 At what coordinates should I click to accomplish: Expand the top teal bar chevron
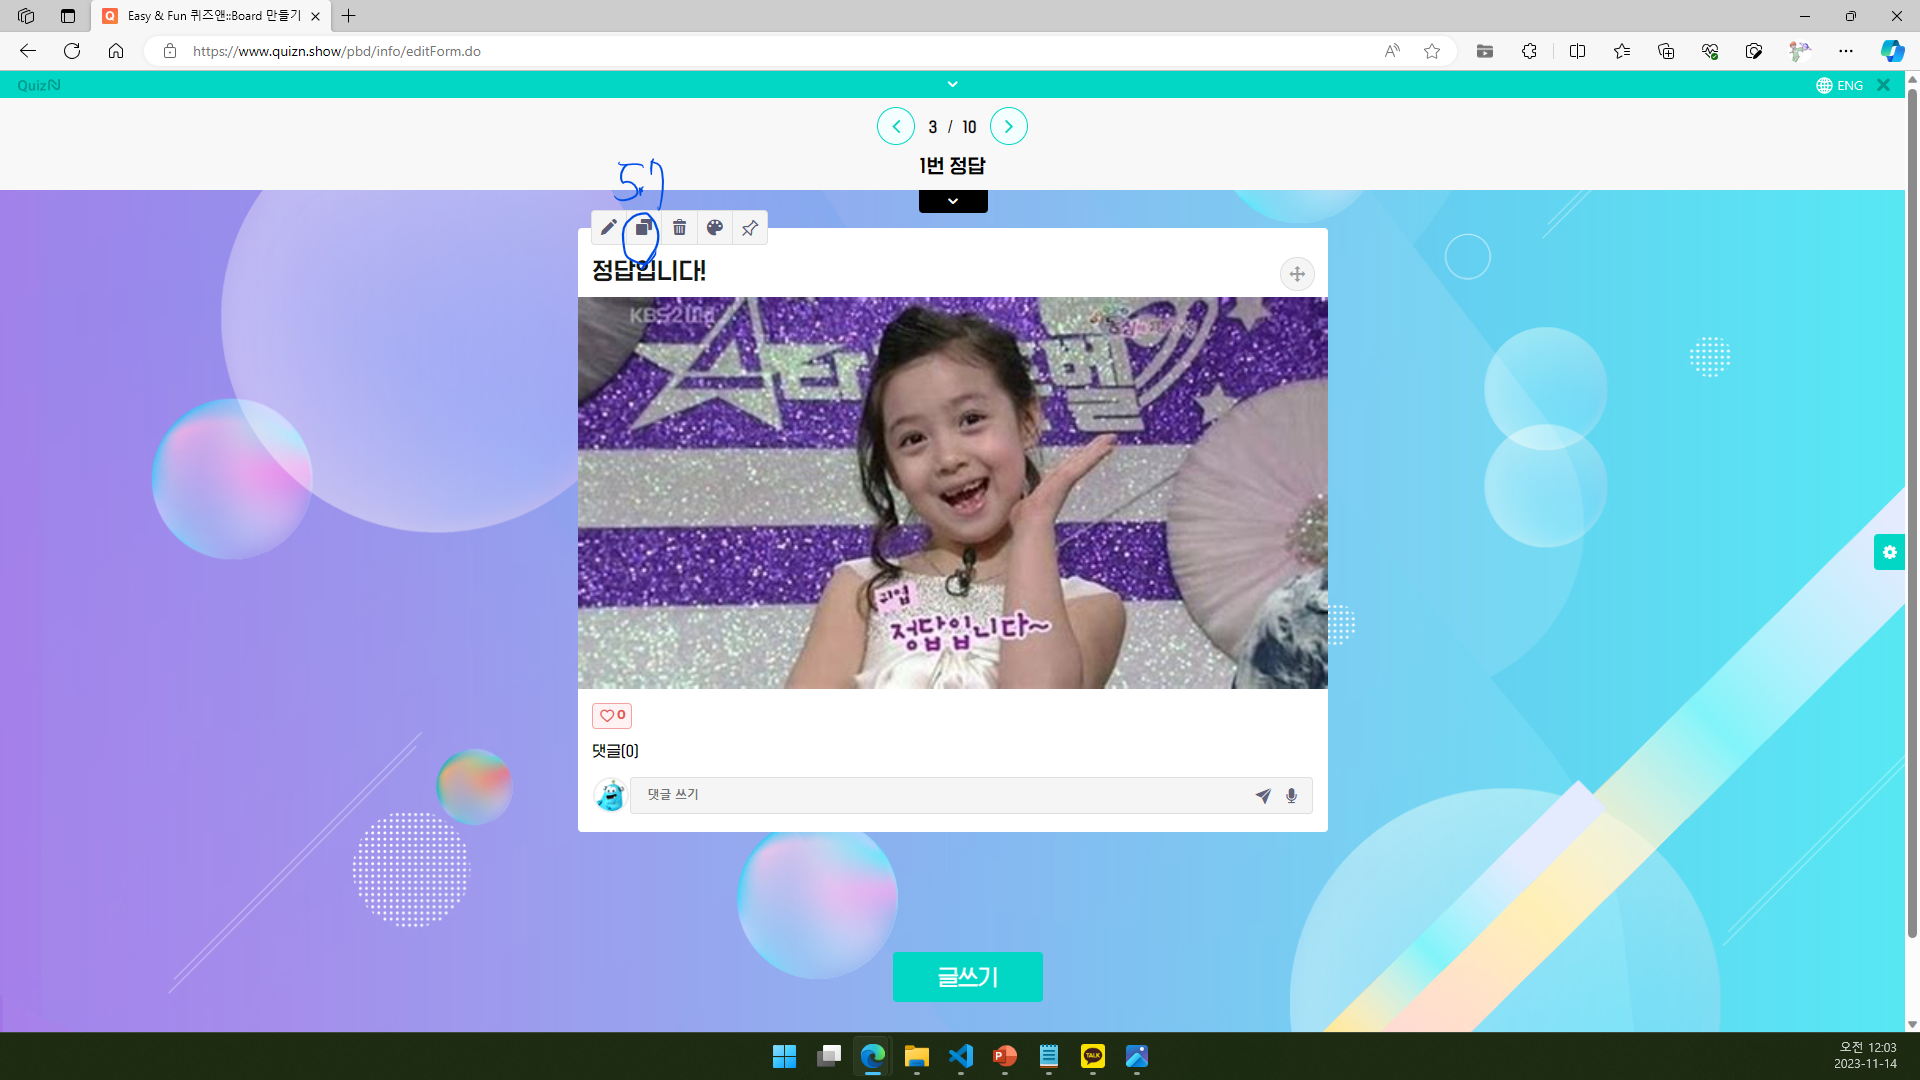953,84
